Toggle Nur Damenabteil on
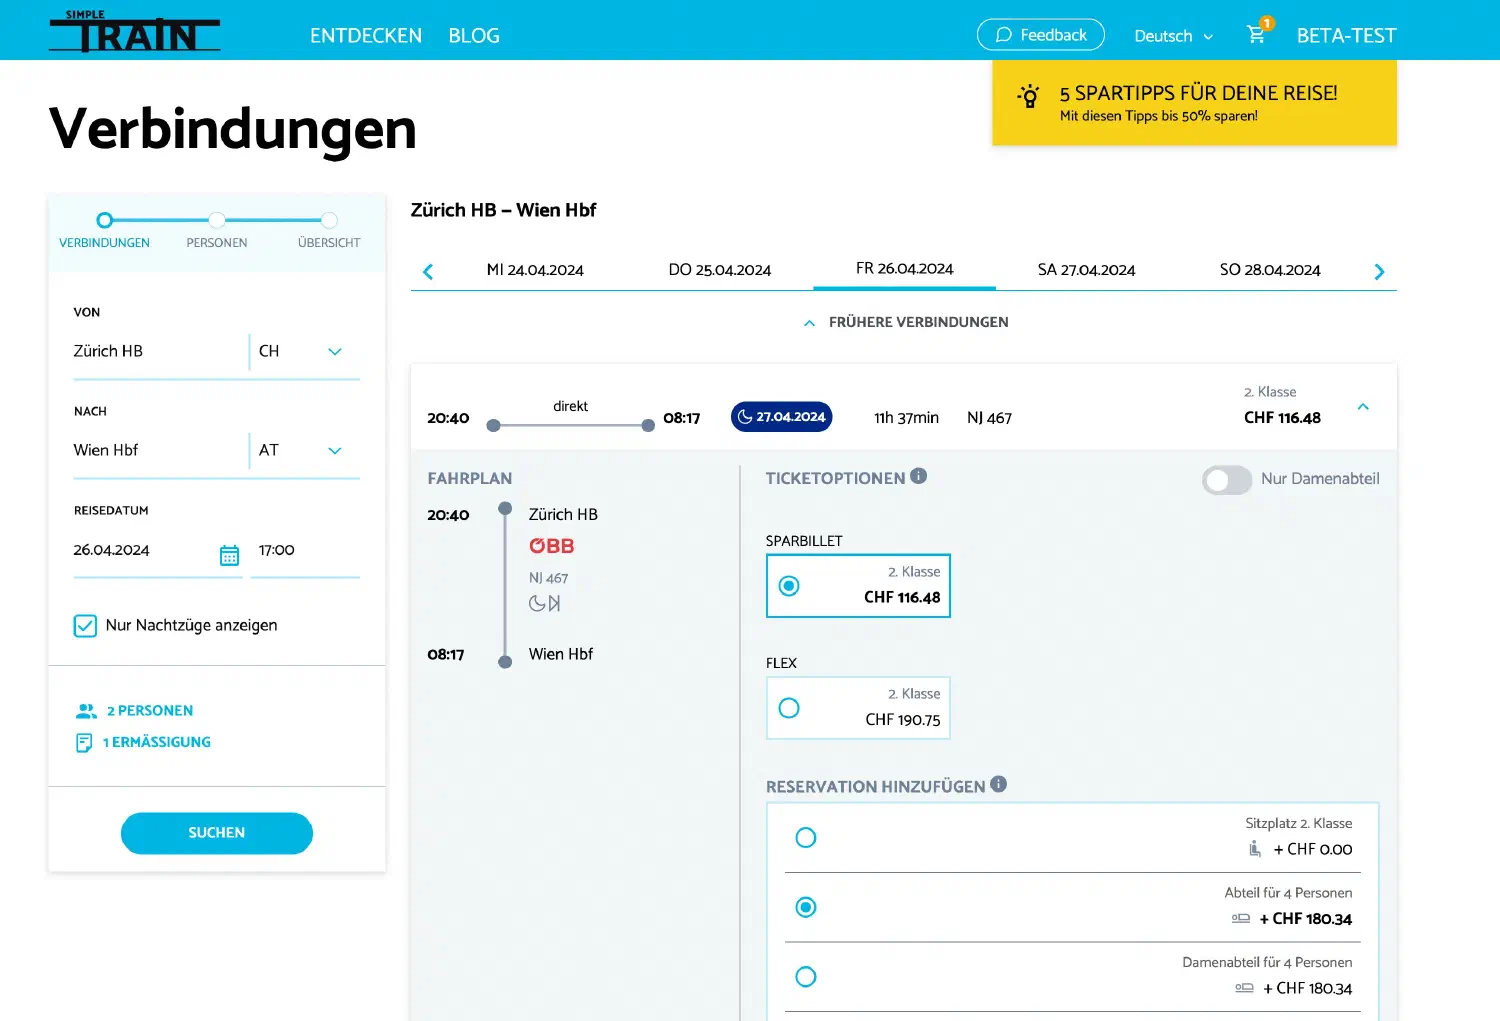1500x1021 pixels. point(1226,480)
